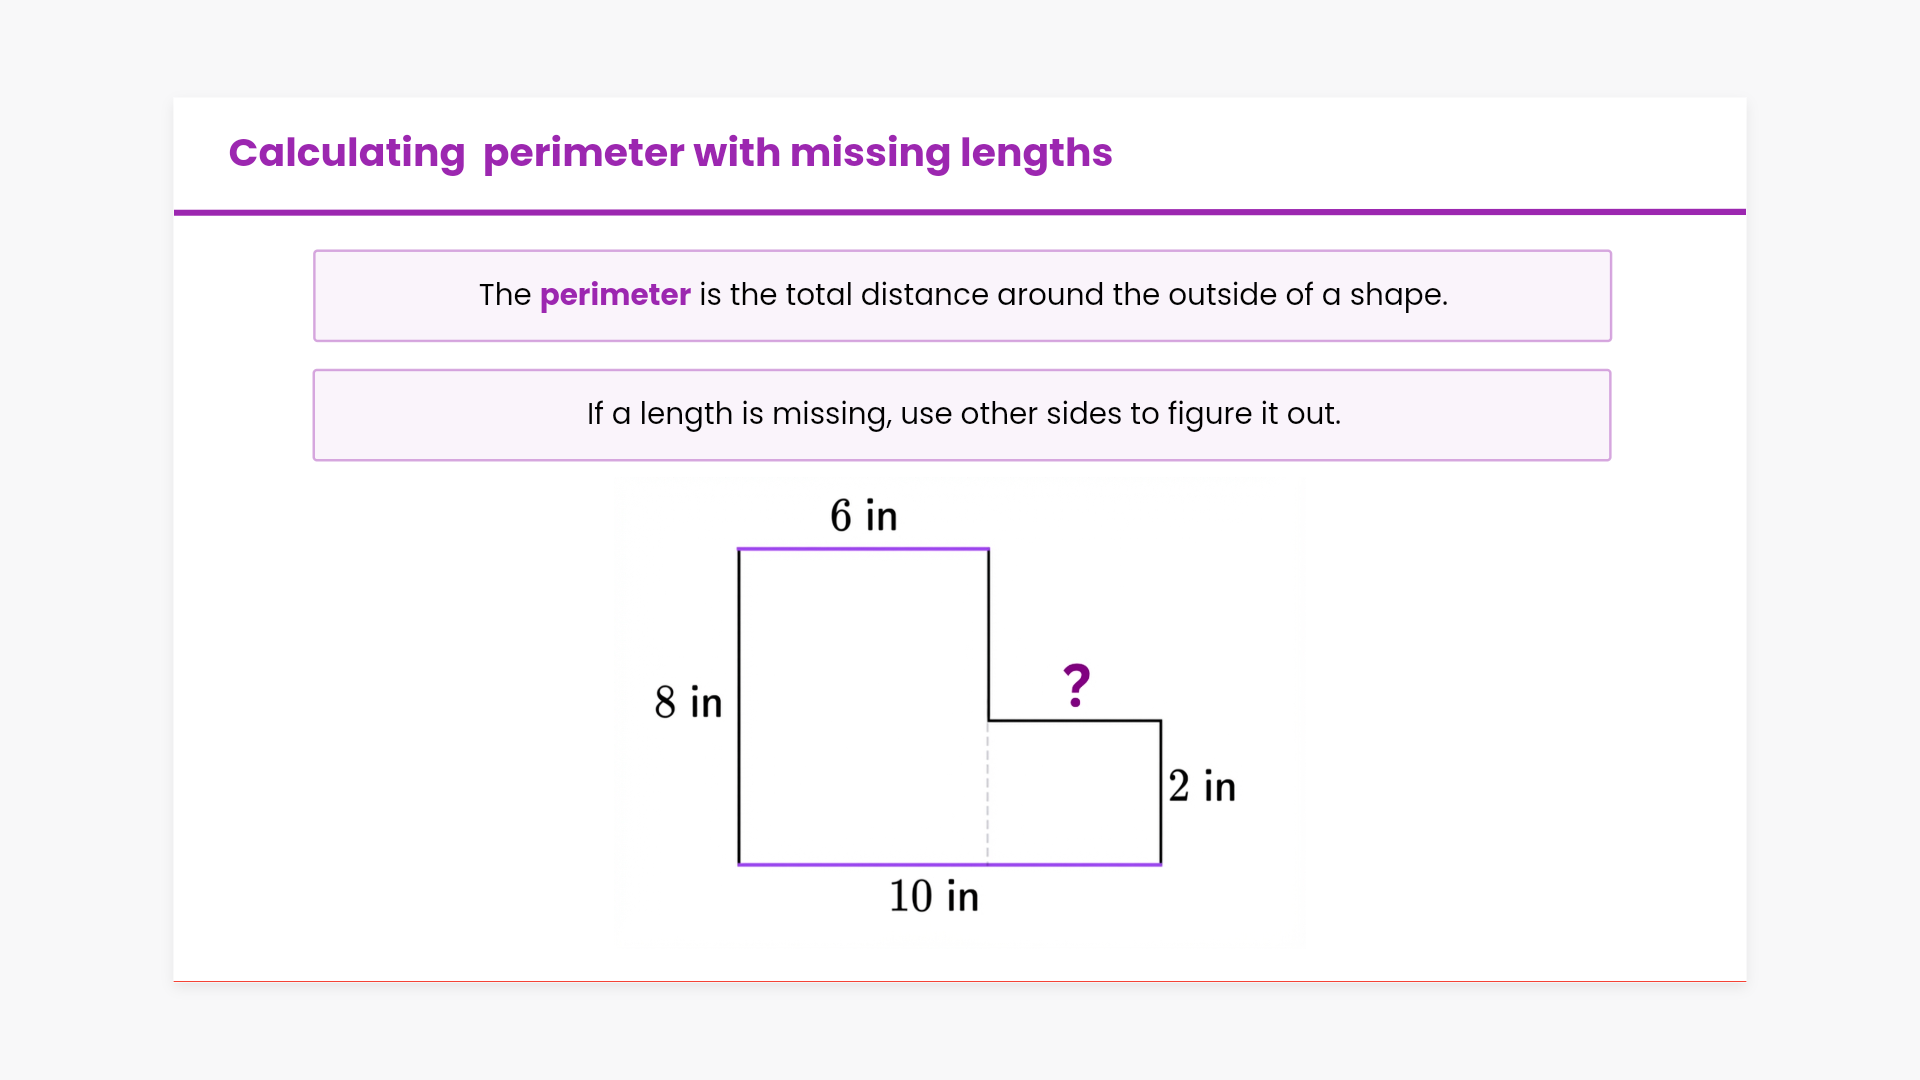Click the purple top edge of shape
Viewport: 1920px width, 1080px height.
pos(863,549)
